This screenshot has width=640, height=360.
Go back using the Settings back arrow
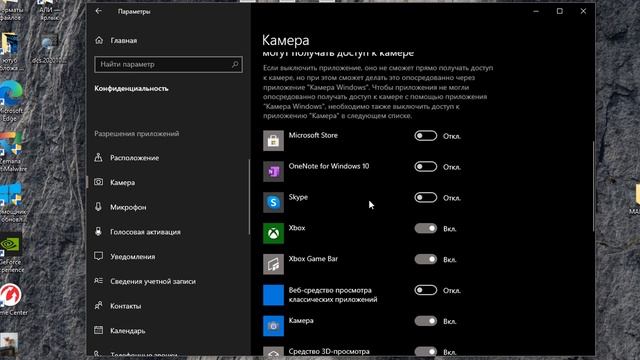pos(99,11)
